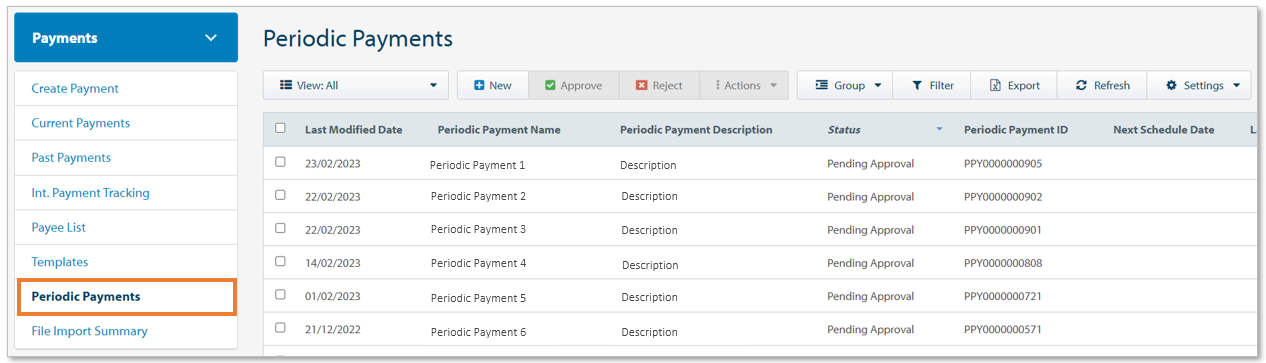Expand the Actions dropdown menu
This screenshot has width=1266, height=363.
[x=745, y=85]
